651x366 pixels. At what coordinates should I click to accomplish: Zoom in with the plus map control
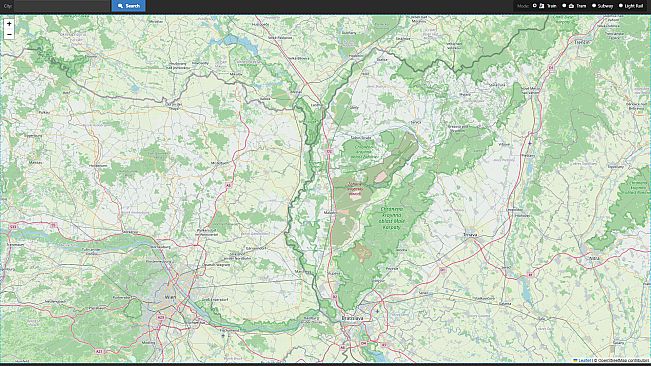[x=9, y=24]
